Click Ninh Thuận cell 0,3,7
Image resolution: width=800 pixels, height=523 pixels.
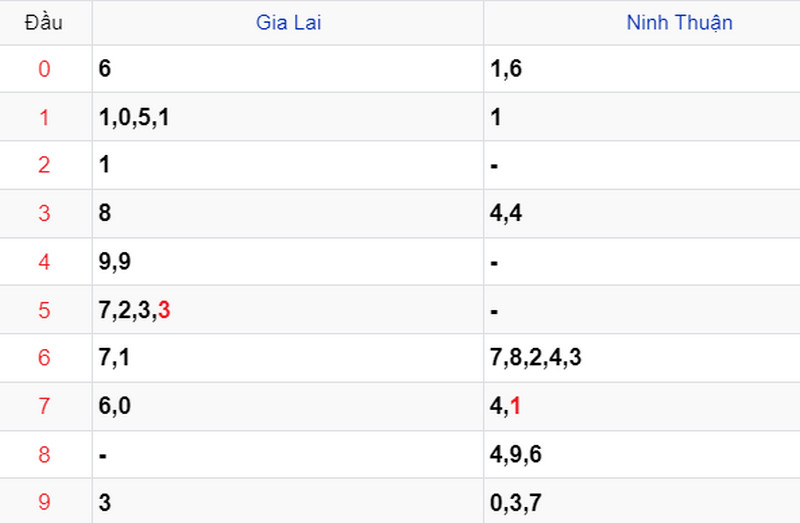[516, 503]
